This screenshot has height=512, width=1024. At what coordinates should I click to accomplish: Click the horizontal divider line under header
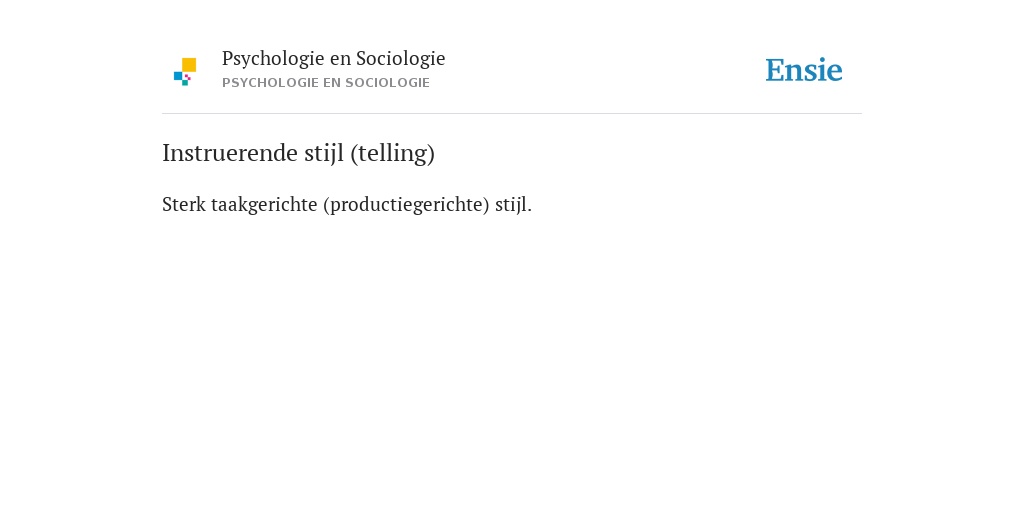point(512,114)
